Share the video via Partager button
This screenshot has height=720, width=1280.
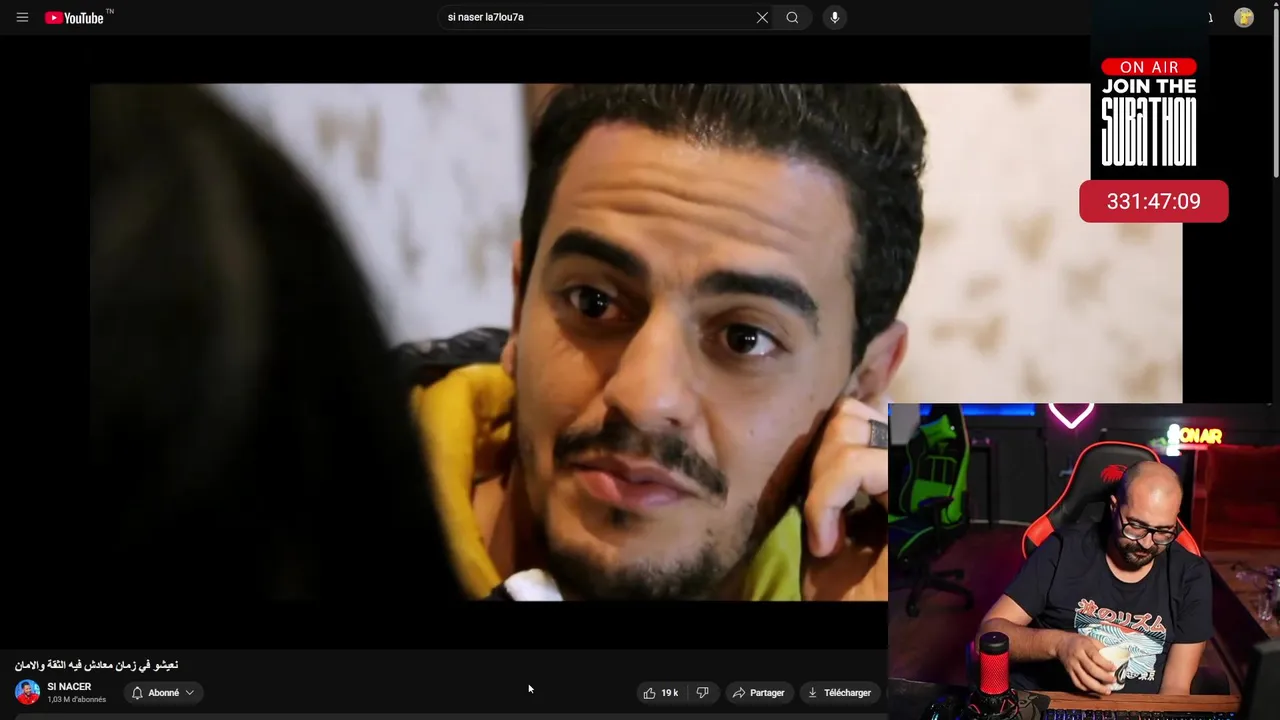[758, 692]
